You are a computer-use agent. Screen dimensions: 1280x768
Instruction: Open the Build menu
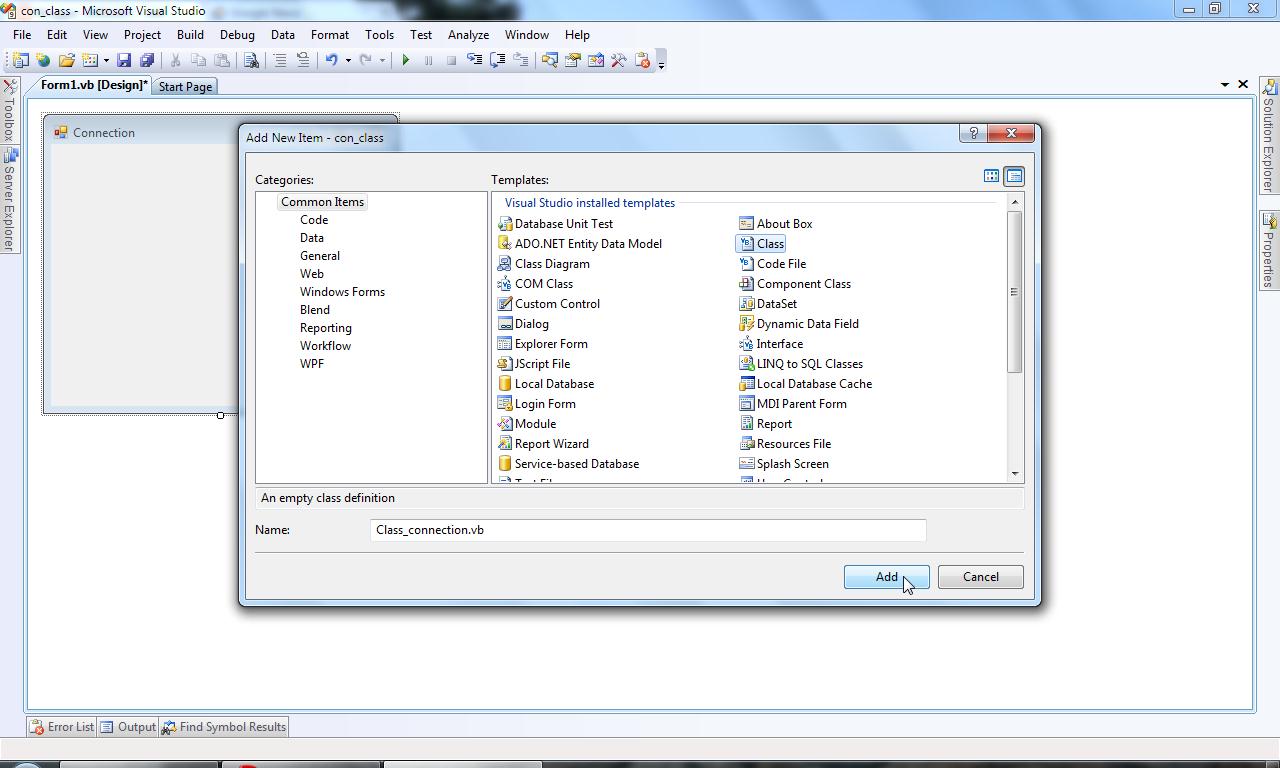click(x=190, y=34)
